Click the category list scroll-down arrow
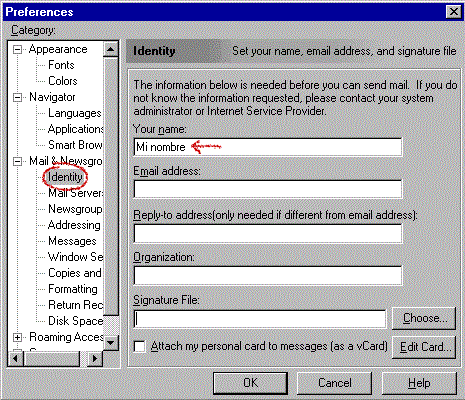Image resolution: width=465 pixels, height=400 pixels. click(111, 343)
